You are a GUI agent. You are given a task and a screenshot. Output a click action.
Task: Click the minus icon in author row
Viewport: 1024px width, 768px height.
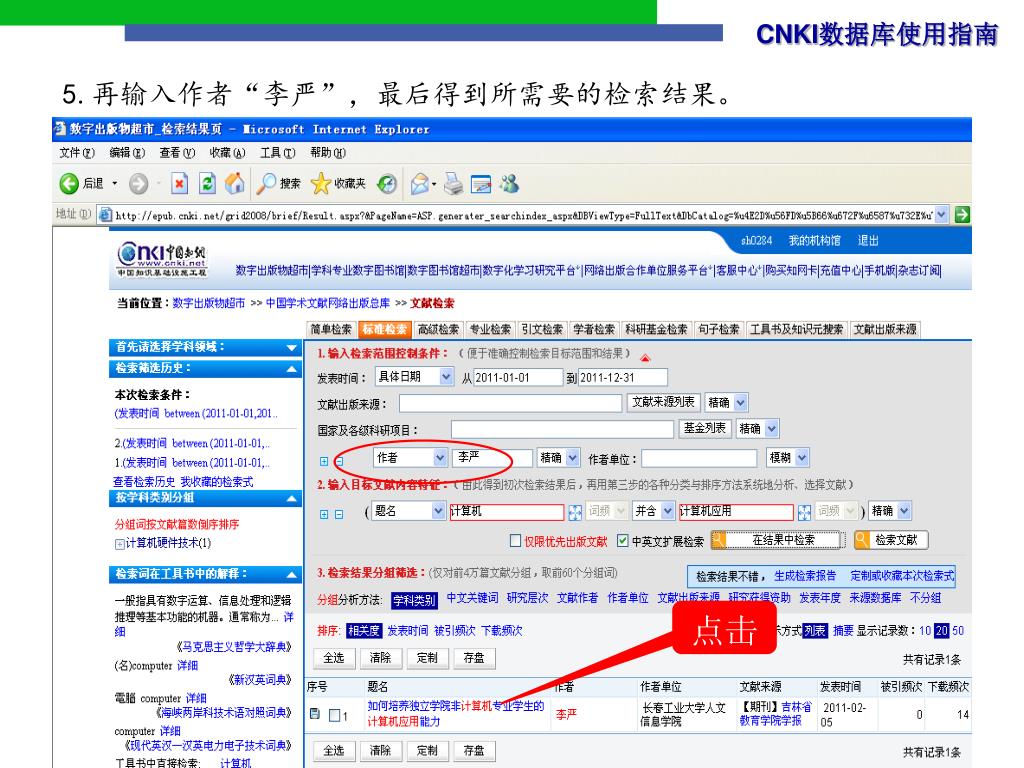coord(339,461)
